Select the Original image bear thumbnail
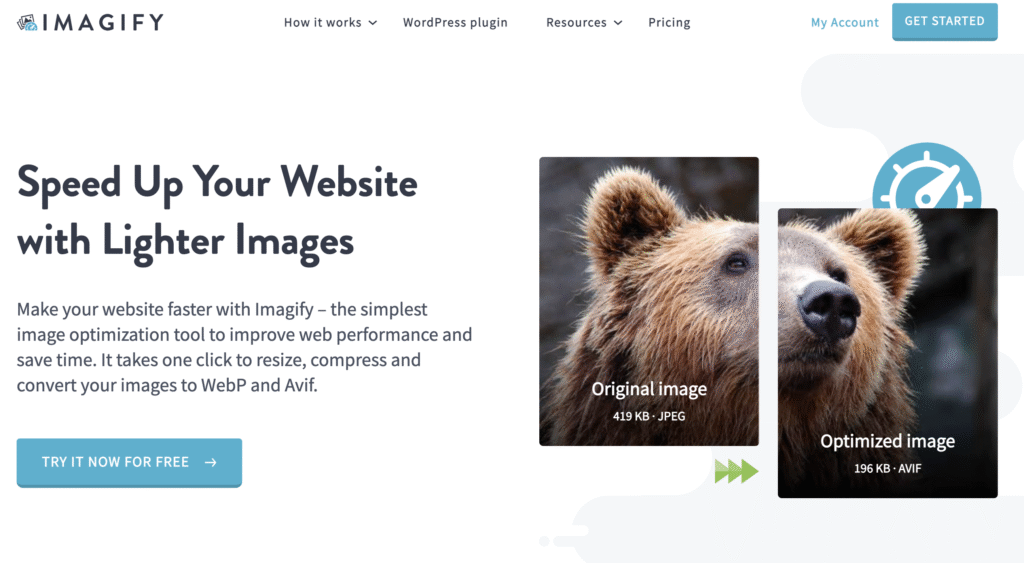This screenshot has height=563, width=1024. [648, 301]
